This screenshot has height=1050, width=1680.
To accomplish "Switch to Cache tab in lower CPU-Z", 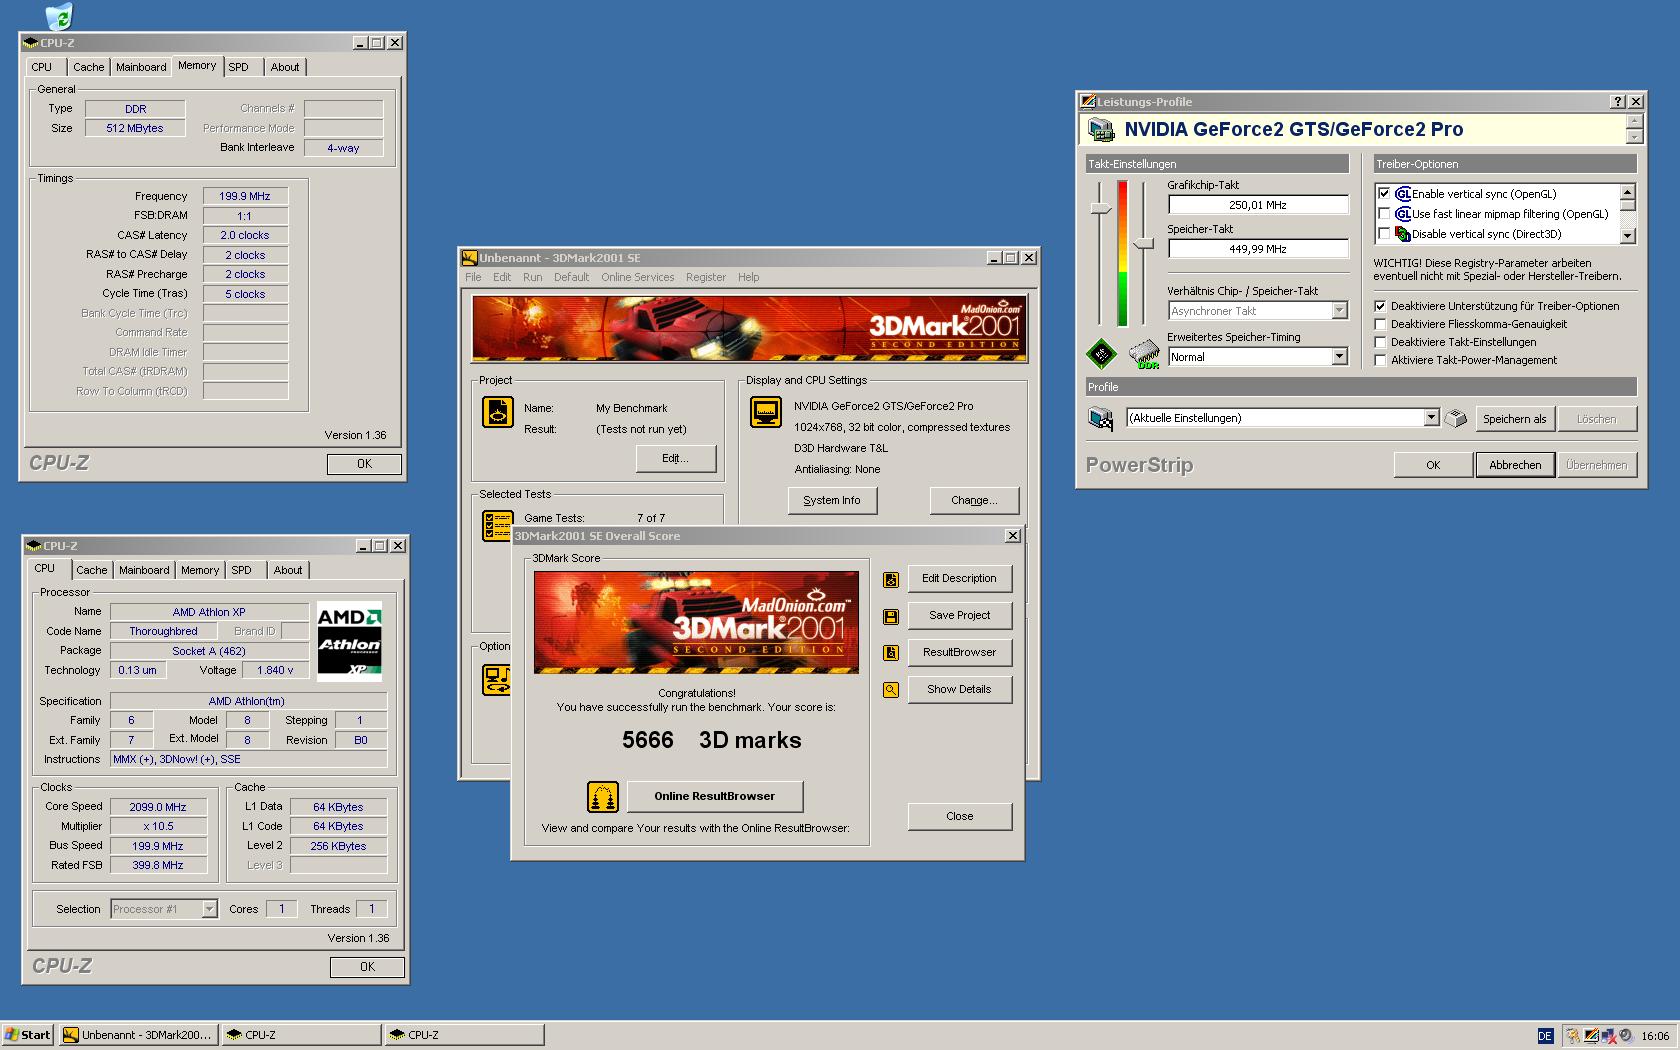I will tap(92, 570).
